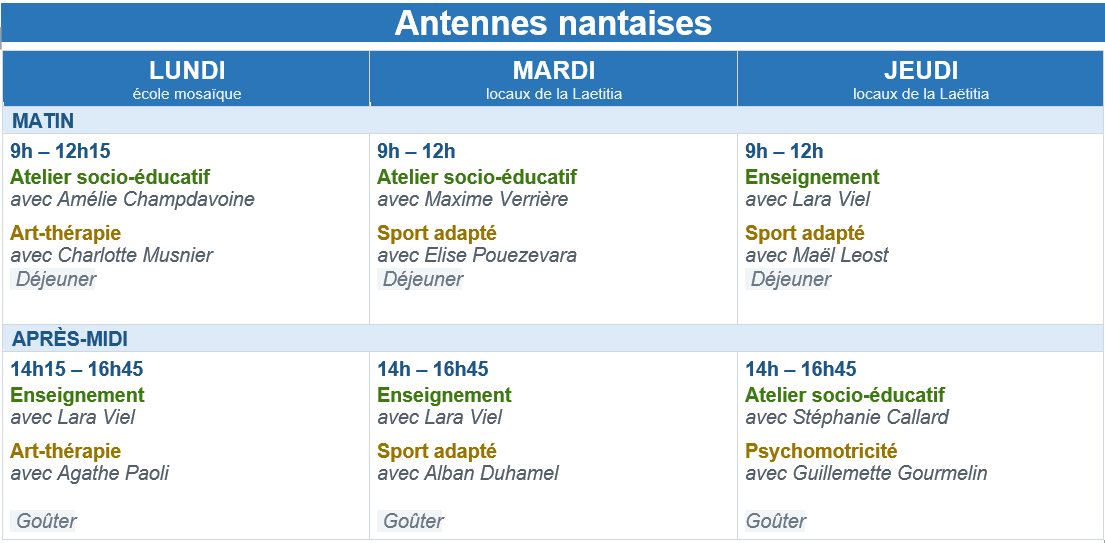Select the JEUDI column header

pyautogui.click(x=920, y=79)
